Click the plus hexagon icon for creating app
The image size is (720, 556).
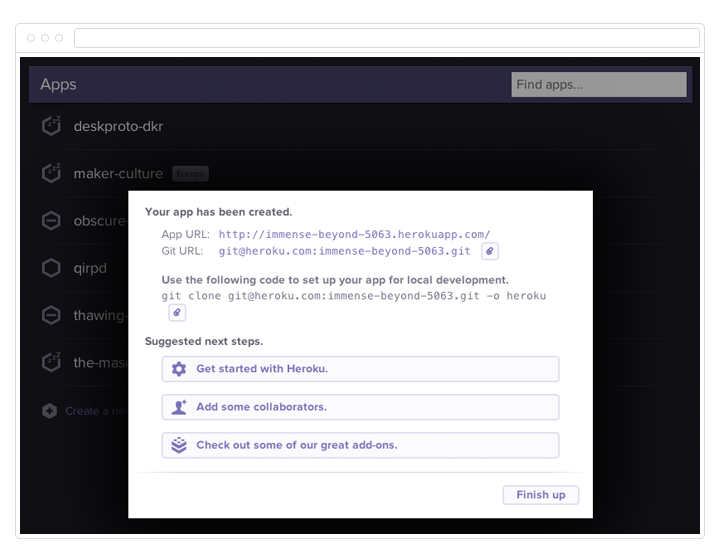(x=50, y=411)
